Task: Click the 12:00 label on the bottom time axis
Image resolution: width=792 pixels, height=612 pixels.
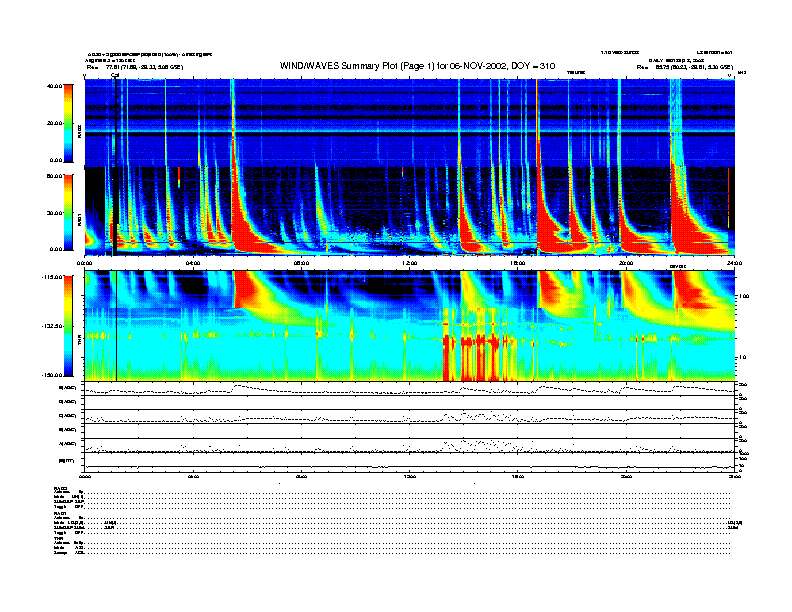Action: (x=410, y=476)
